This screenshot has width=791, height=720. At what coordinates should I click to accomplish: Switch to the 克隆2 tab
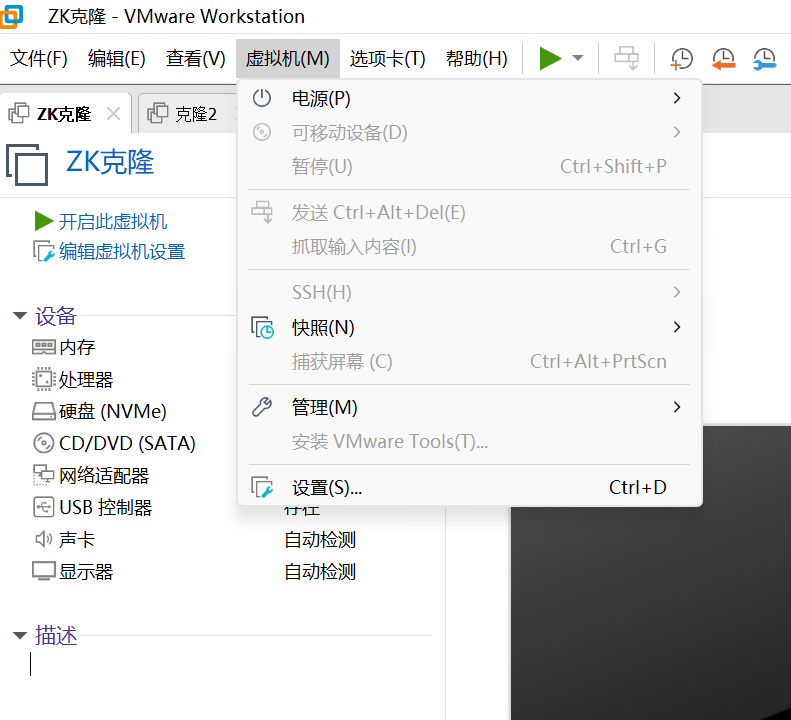[x=196, y=114]
